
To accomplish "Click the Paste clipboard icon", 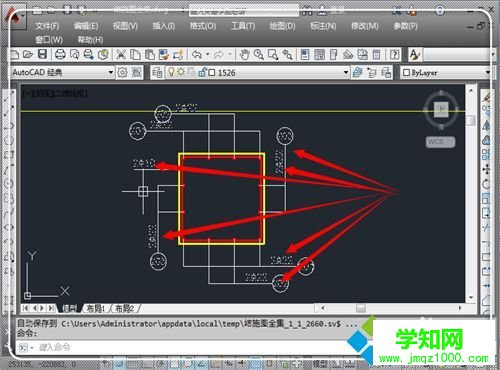I will [150, 54].
